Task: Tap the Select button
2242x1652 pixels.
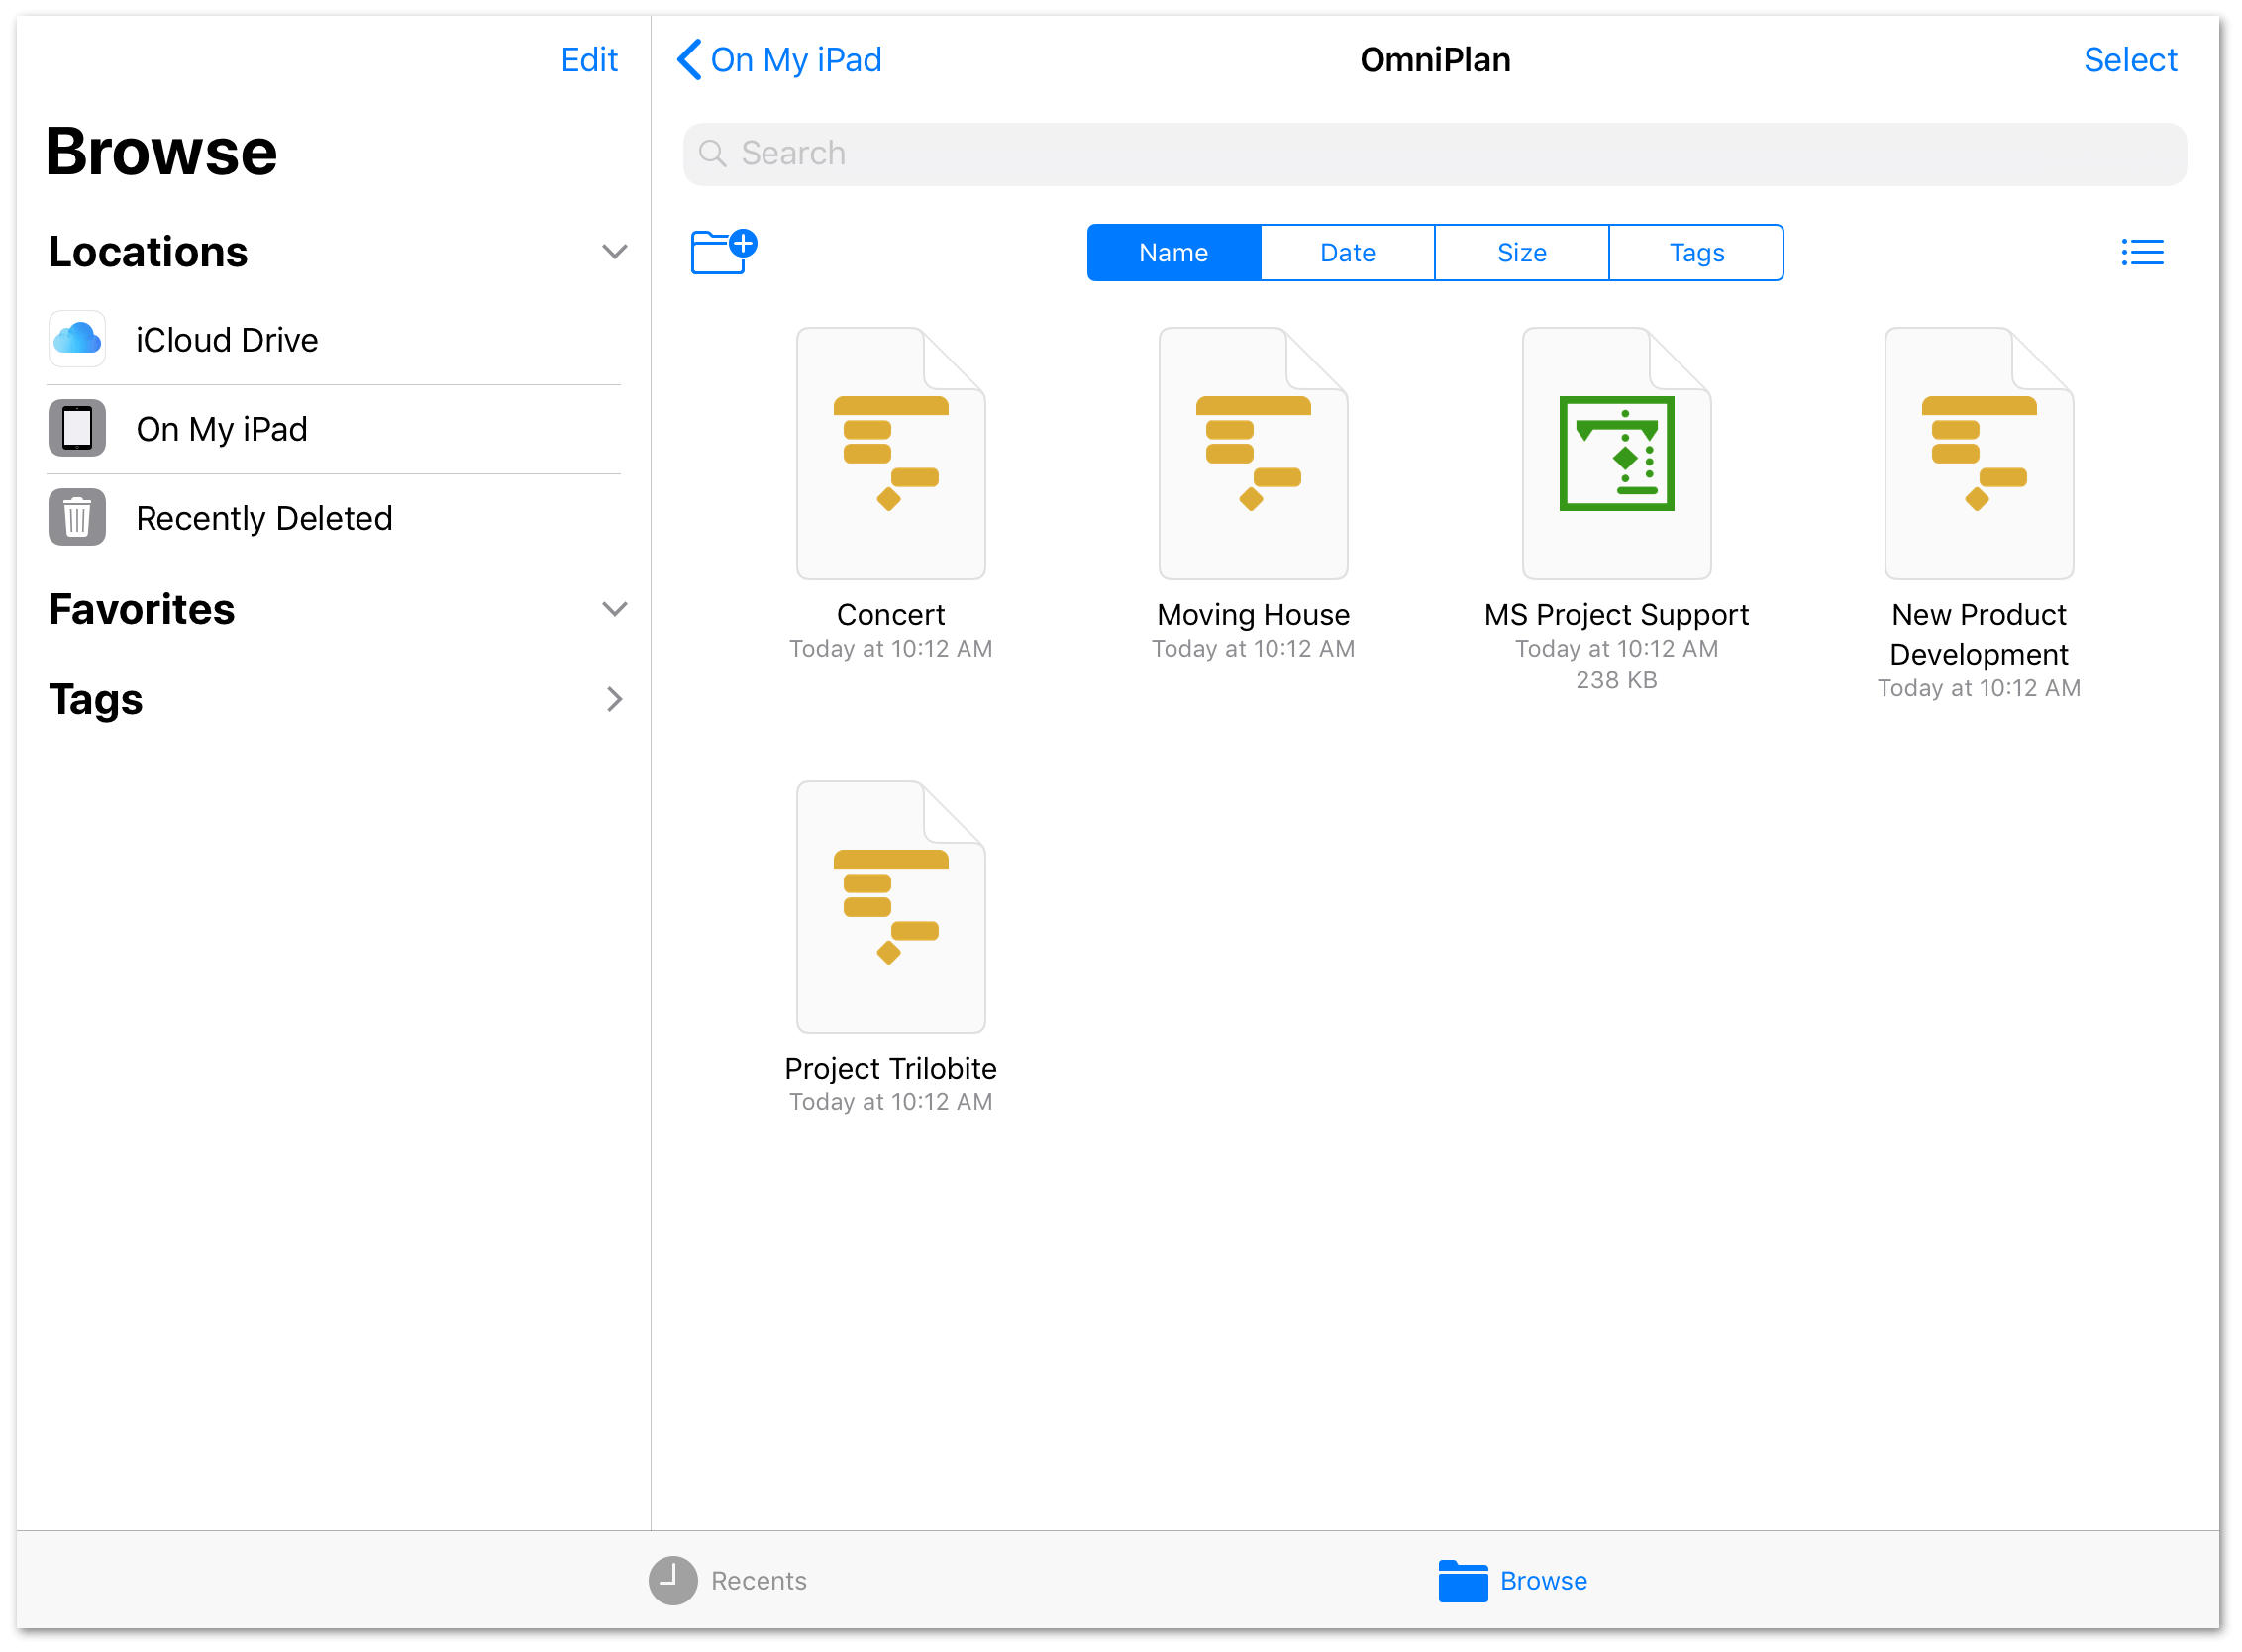Action: (2129, 60)
